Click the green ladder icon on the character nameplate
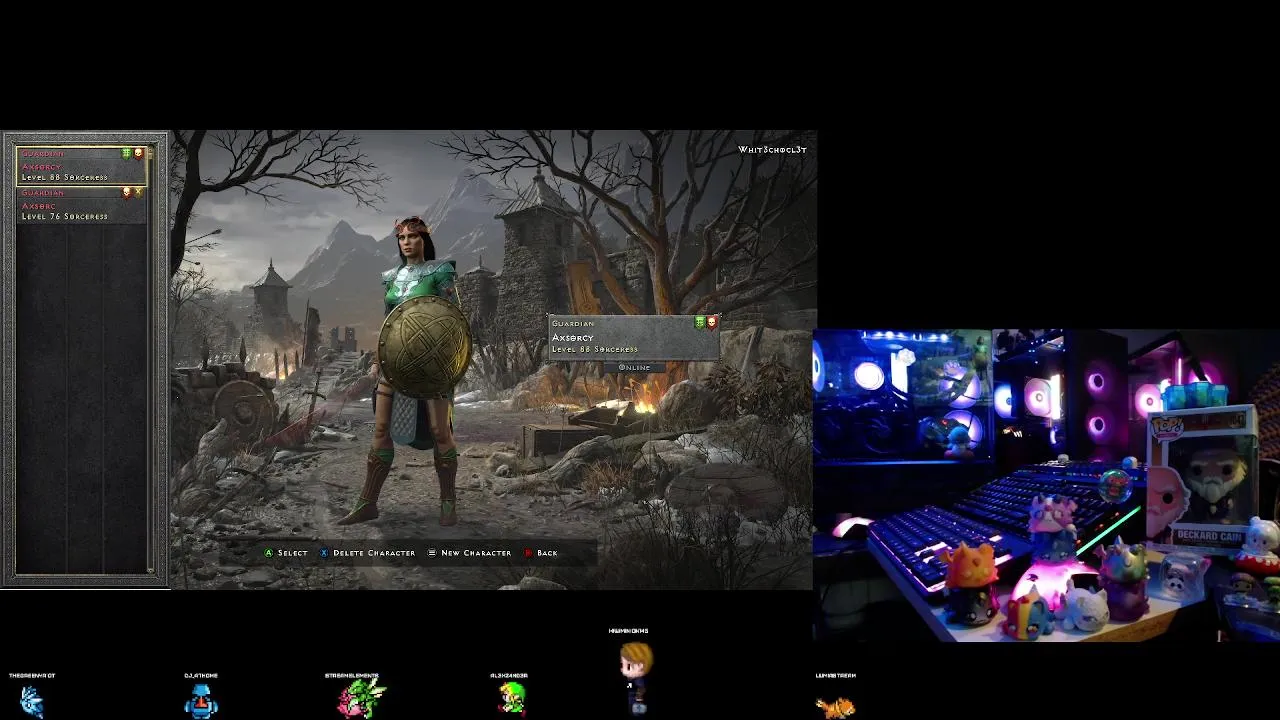Viewport: 1280px width, 720px height. click(700, 322)
